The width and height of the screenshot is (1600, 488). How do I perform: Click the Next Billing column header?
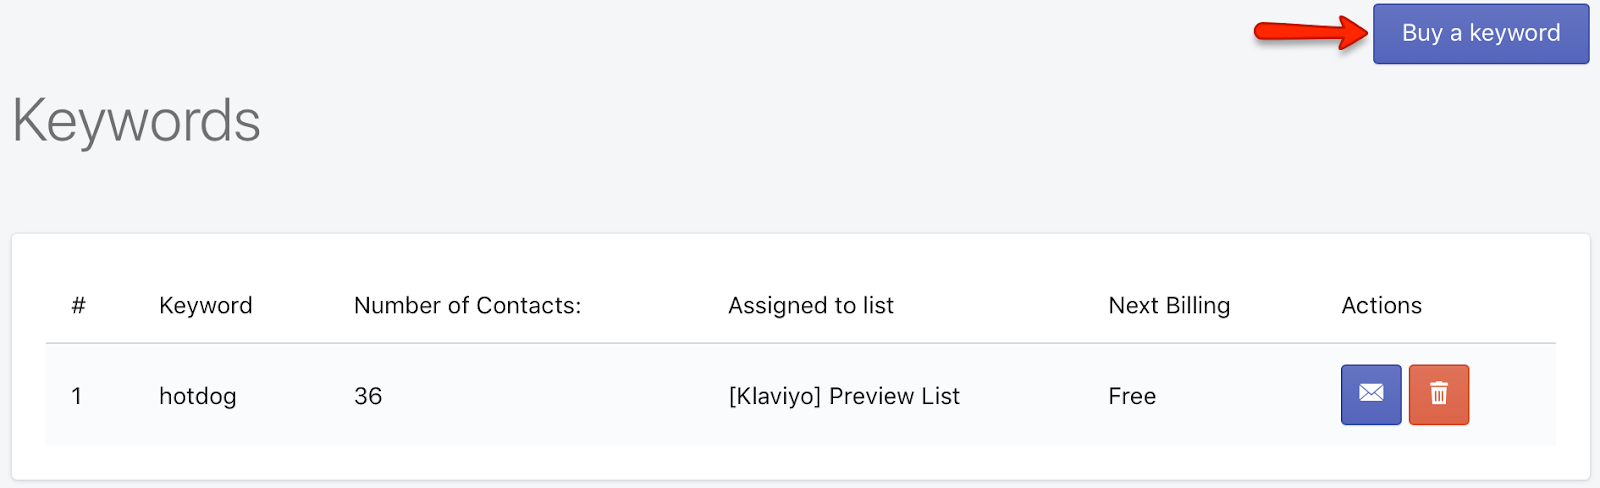[x=1169, y=306]
